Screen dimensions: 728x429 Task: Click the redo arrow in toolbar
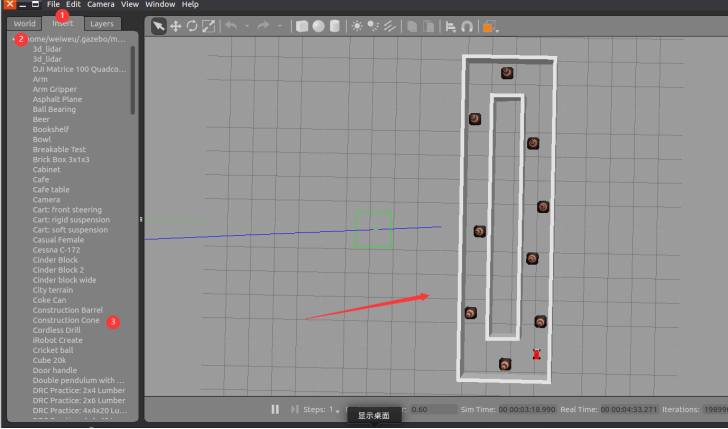pyautogui.click(x=263, y=26)
